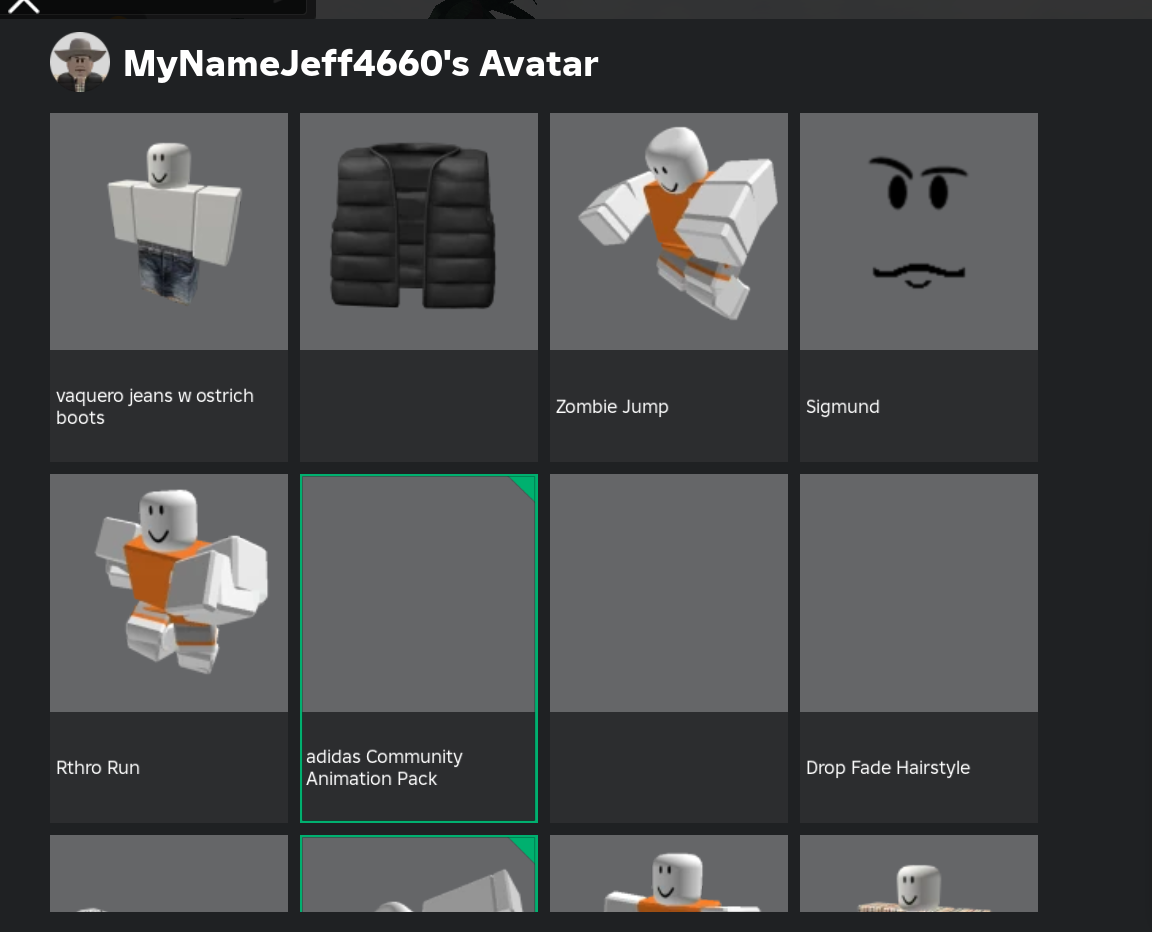Viewport: 1152px width, 932px height.
Task: Click the adidas Community Animation Pack name
Action: pyautogui.click(x=384, y=768)
